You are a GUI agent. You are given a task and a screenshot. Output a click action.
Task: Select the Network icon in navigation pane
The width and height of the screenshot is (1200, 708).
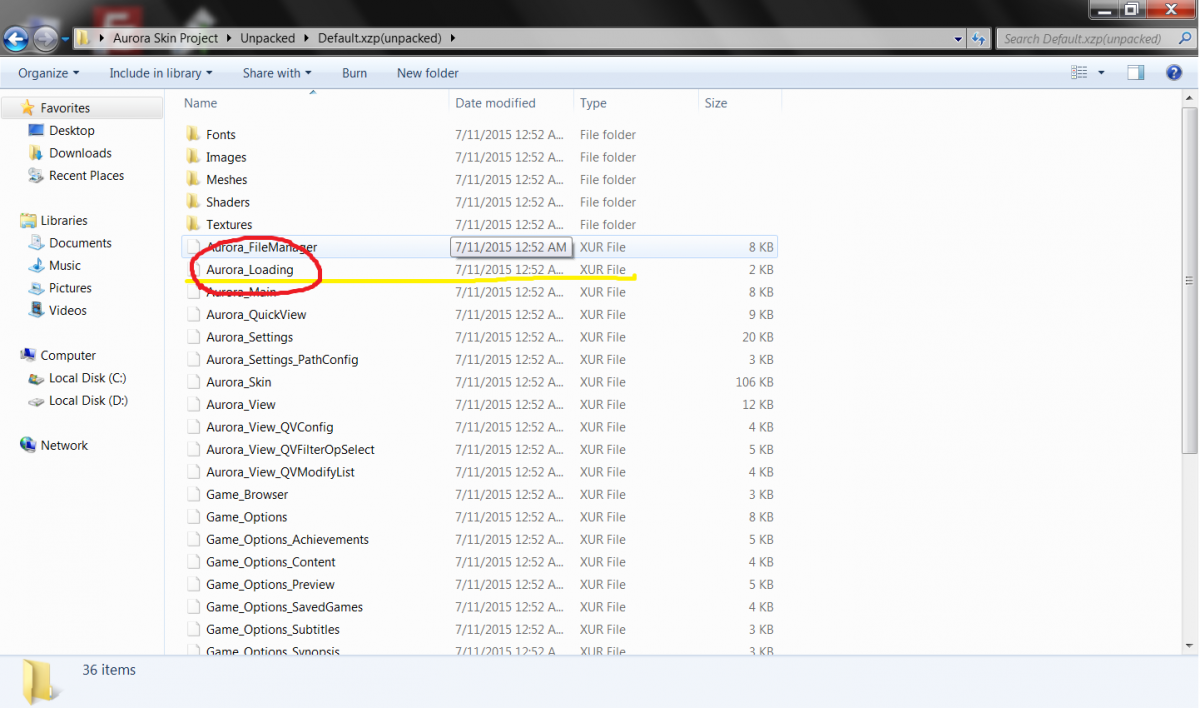[27, 446]
